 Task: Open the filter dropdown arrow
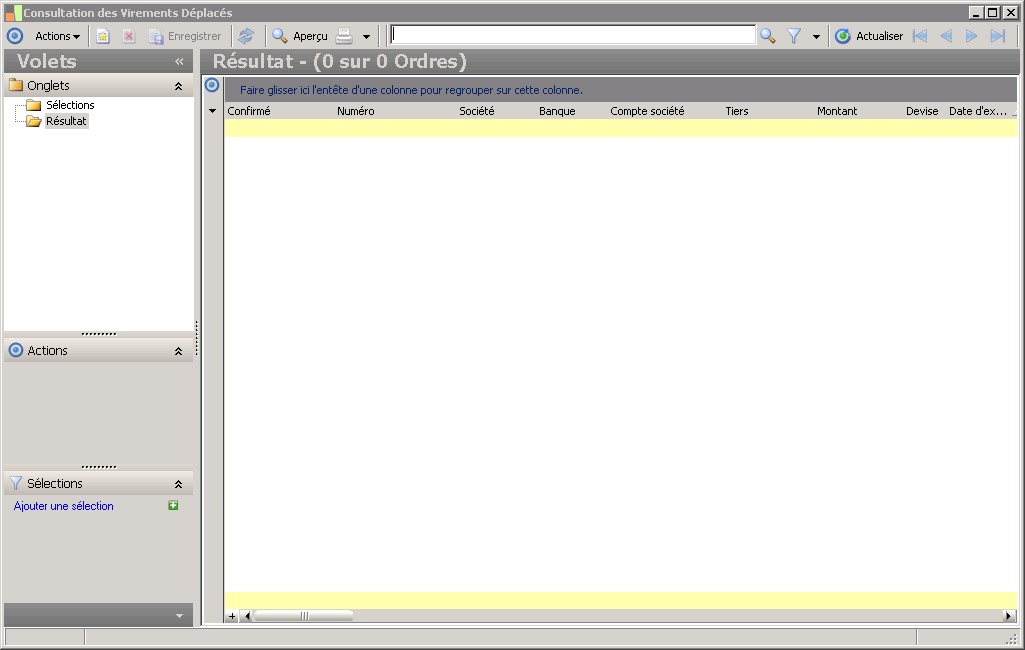click(x=816, y=37)
